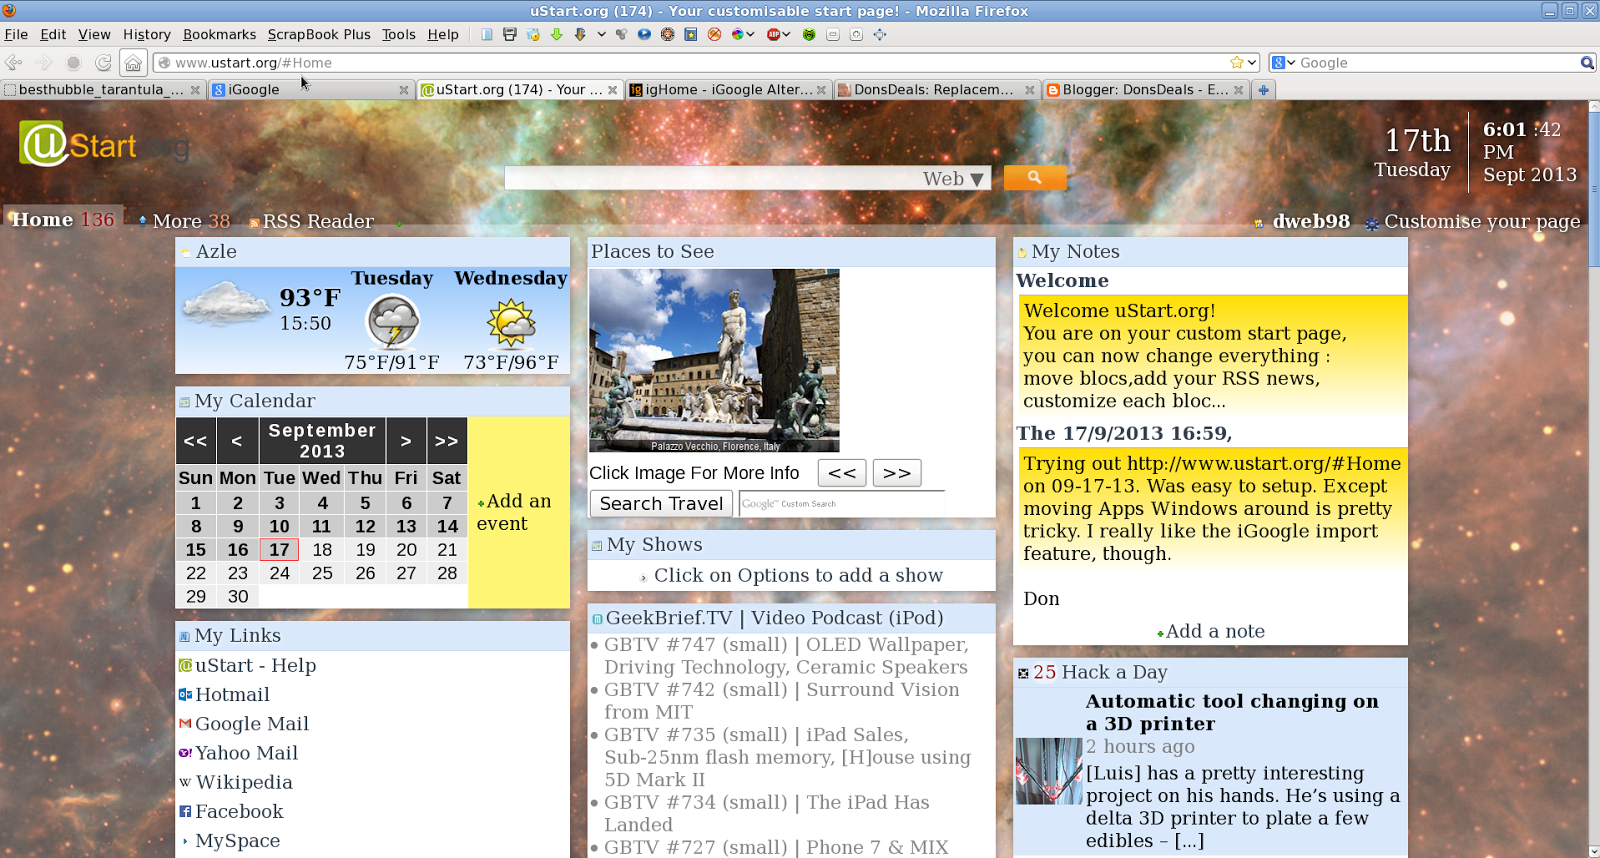Select September 17 in the calendar
Screen dimensions: 1600x858
(x=279, y=550)
